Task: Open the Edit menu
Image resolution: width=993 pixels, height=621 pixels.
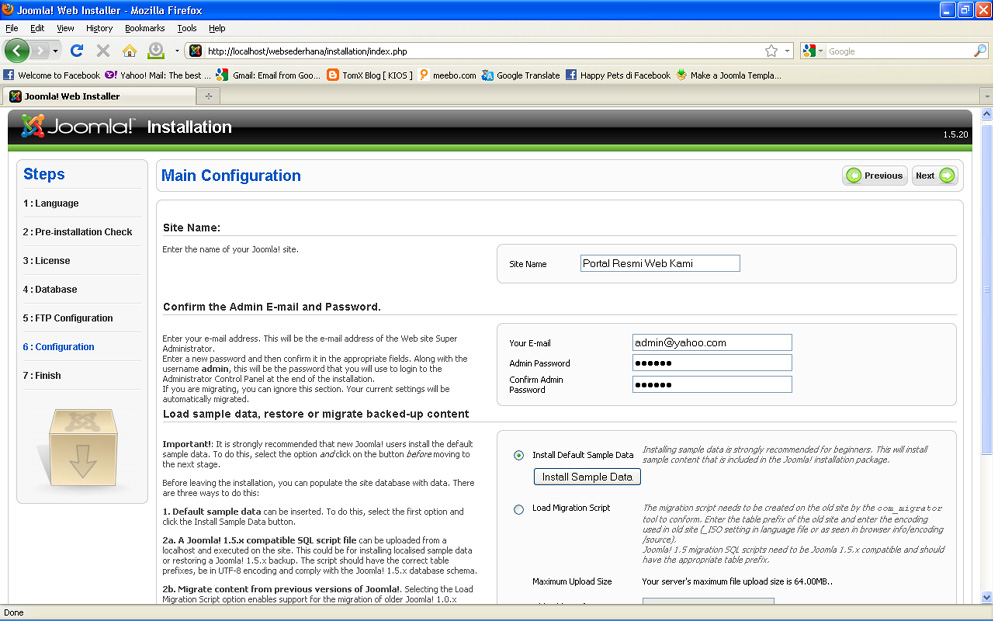Action: pos(37,28)
